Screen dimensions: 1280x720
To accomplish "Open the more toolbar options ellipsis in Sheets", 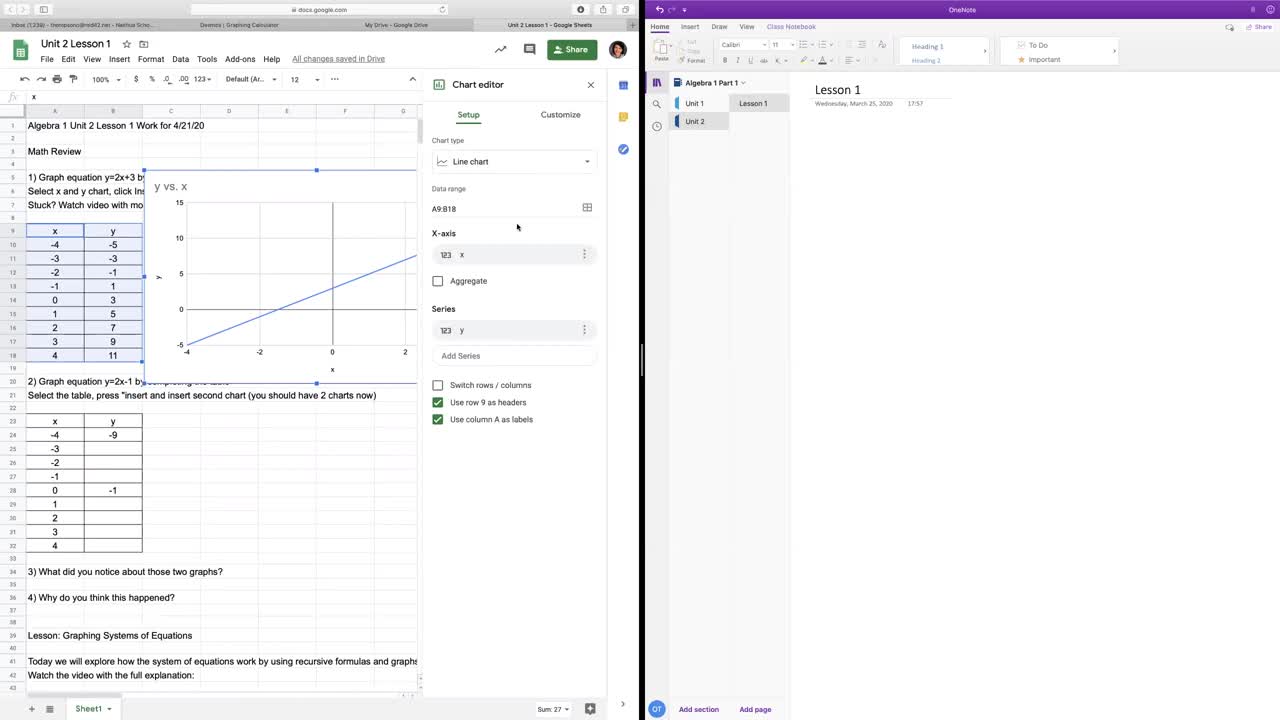I will (334, 79).
